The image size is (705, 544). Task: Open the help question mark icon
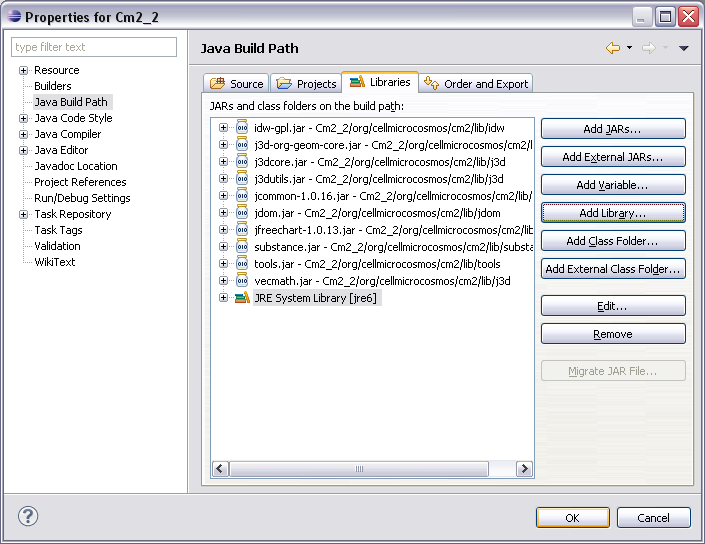pos(28,516)
